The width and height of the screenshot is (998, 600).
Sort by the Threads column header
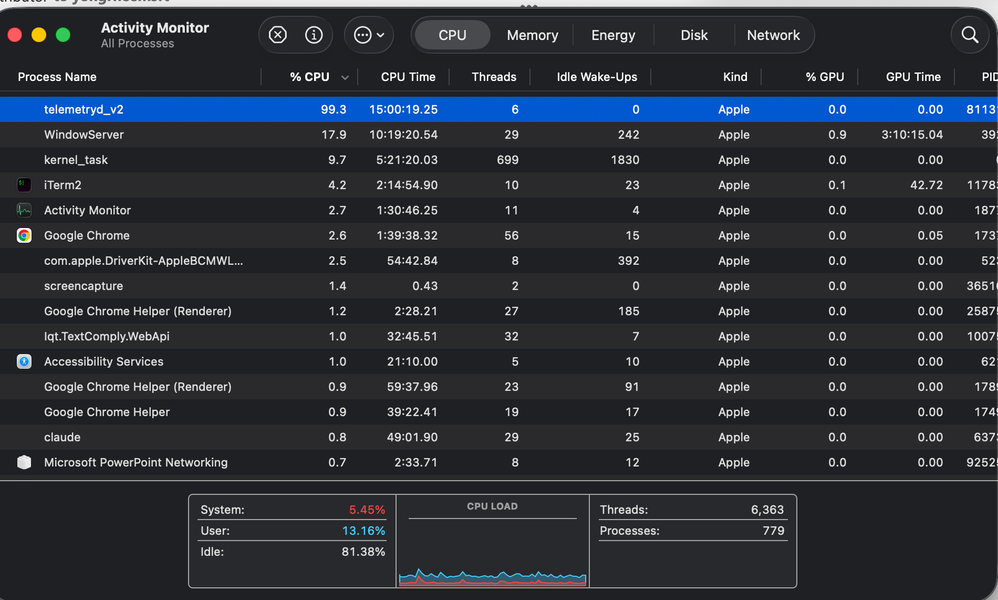click(x=494, y=77)
